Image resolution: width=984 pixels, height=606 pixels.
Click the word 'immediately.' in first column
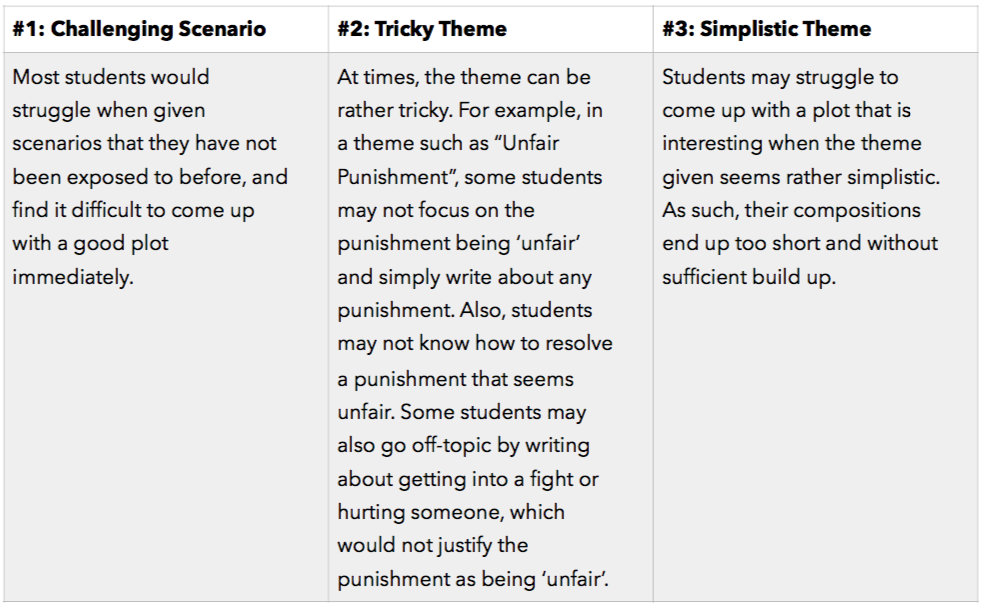(x=73, y=277)
